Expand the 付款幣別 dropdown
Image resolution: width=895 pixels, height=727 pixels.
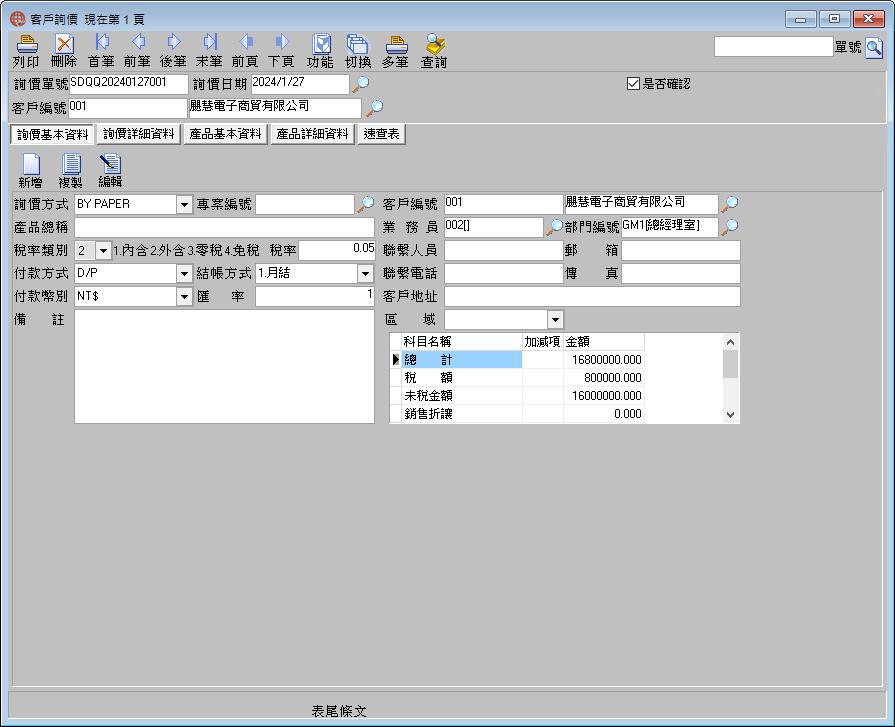point(184,297)
